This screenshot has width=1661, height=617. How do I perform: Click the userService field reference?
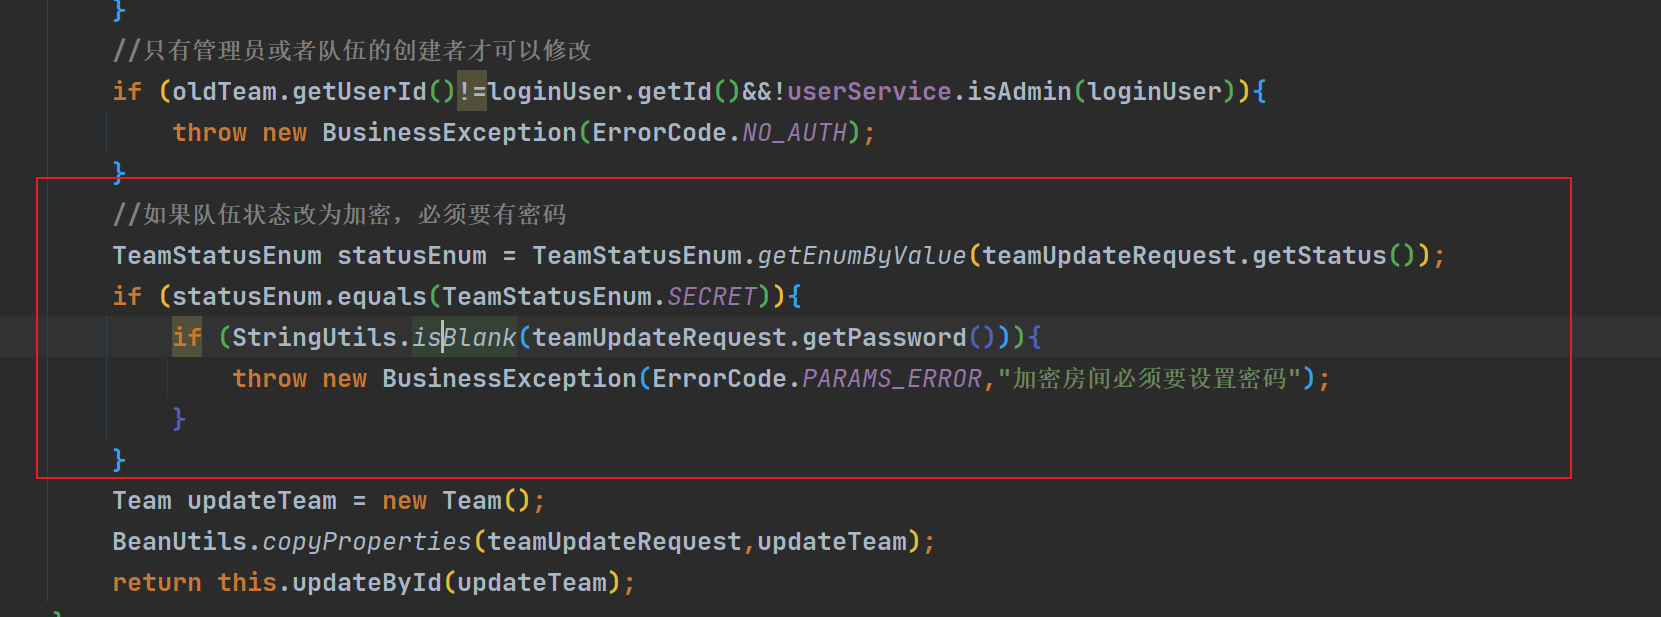click(869, 92)
